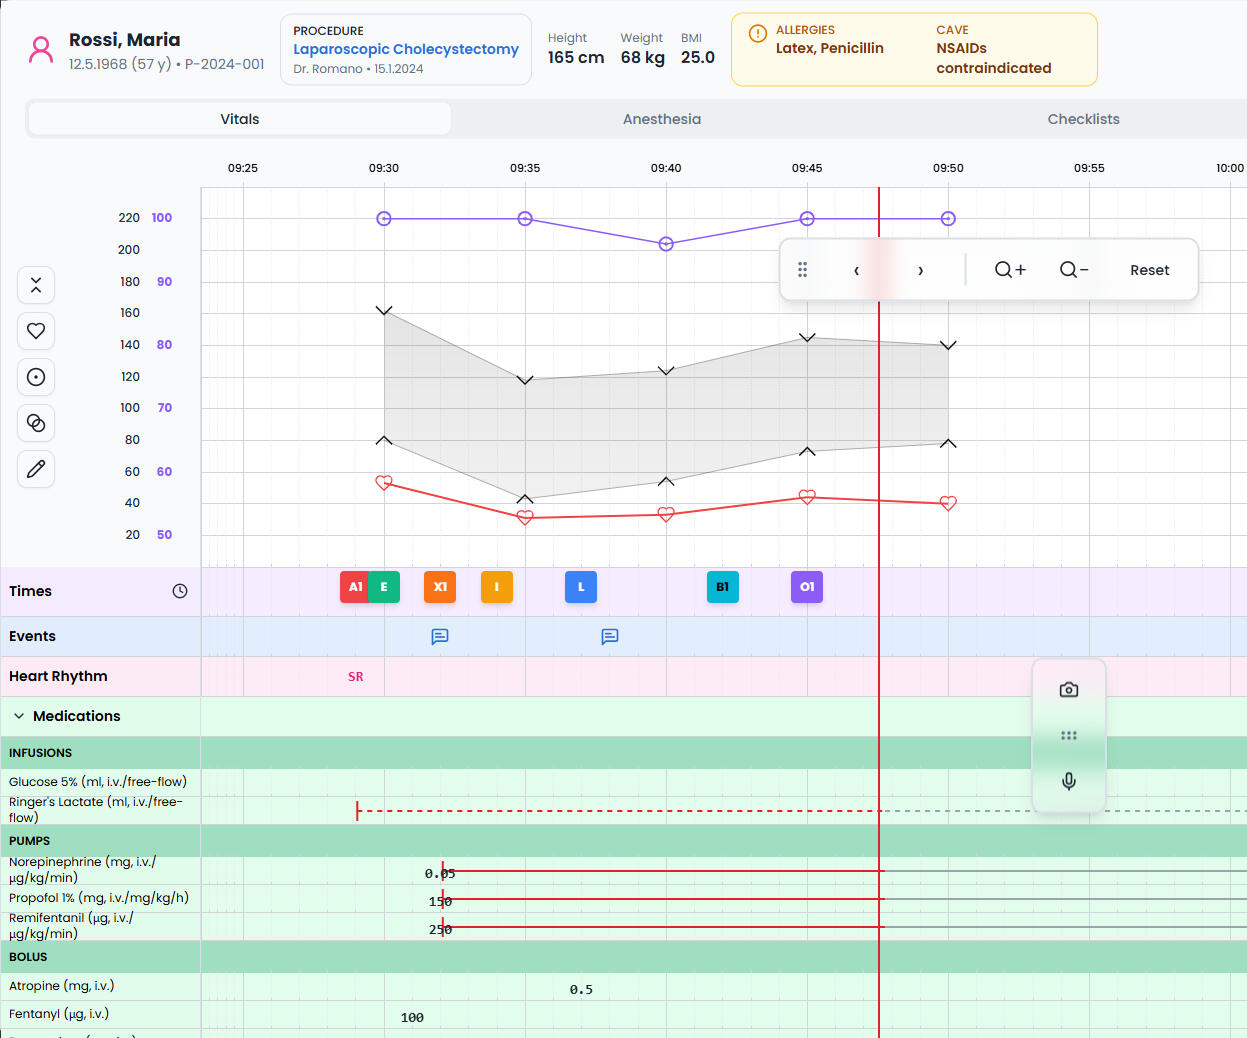Screen dimensions: 1247x1038
Task: Collapse the Medications section
Action: [x=19, y=716]
